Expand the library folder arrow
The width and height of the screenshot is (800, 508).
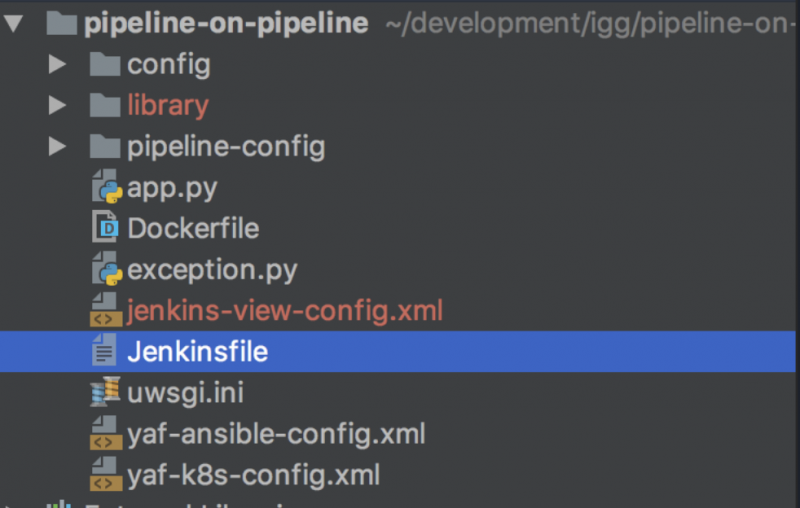click(x=57, y=105)
